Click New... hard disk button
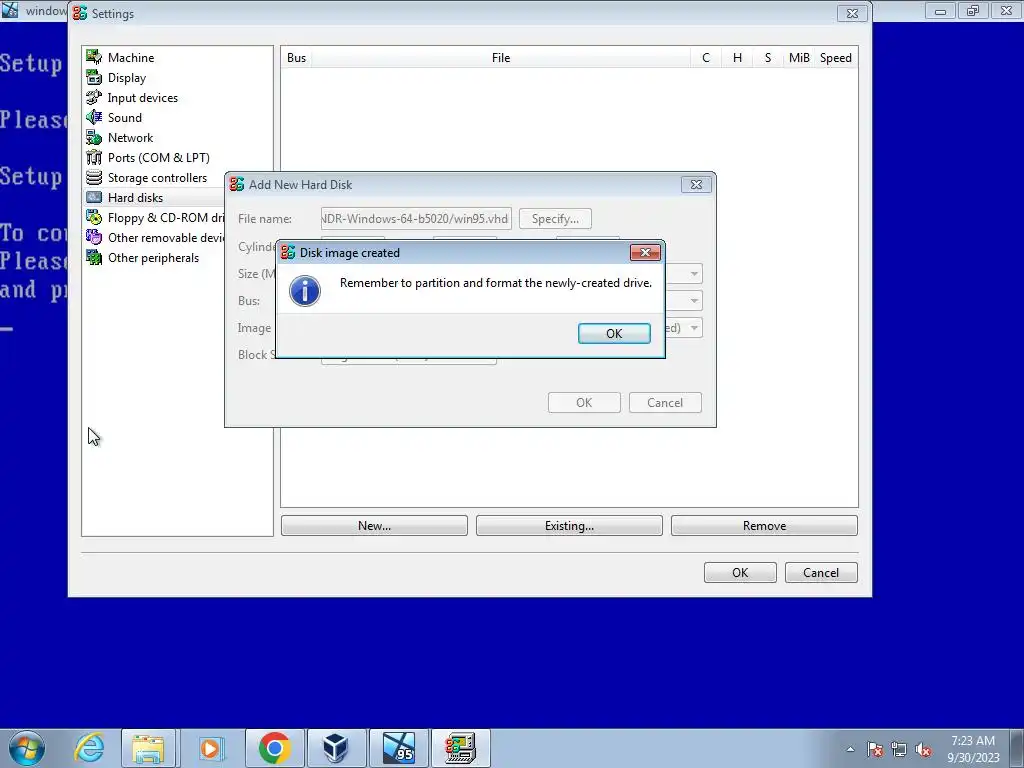Viewport: 1024px width, 768px height. [x=374, y=526]
